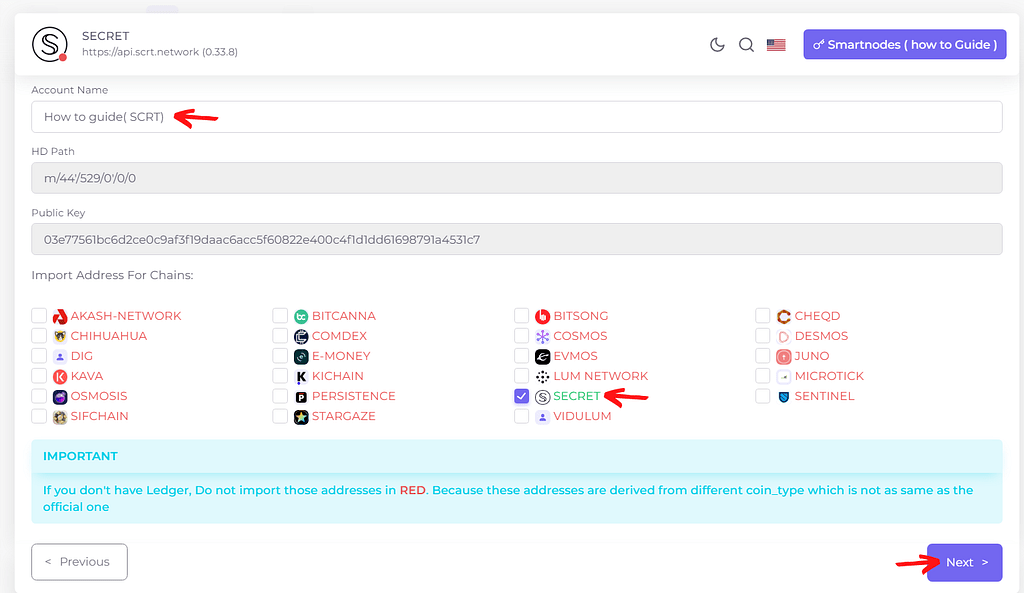Screen dimensions: 1024x593
Task: Check the JUNO checkbox
Action: (763, 356)
